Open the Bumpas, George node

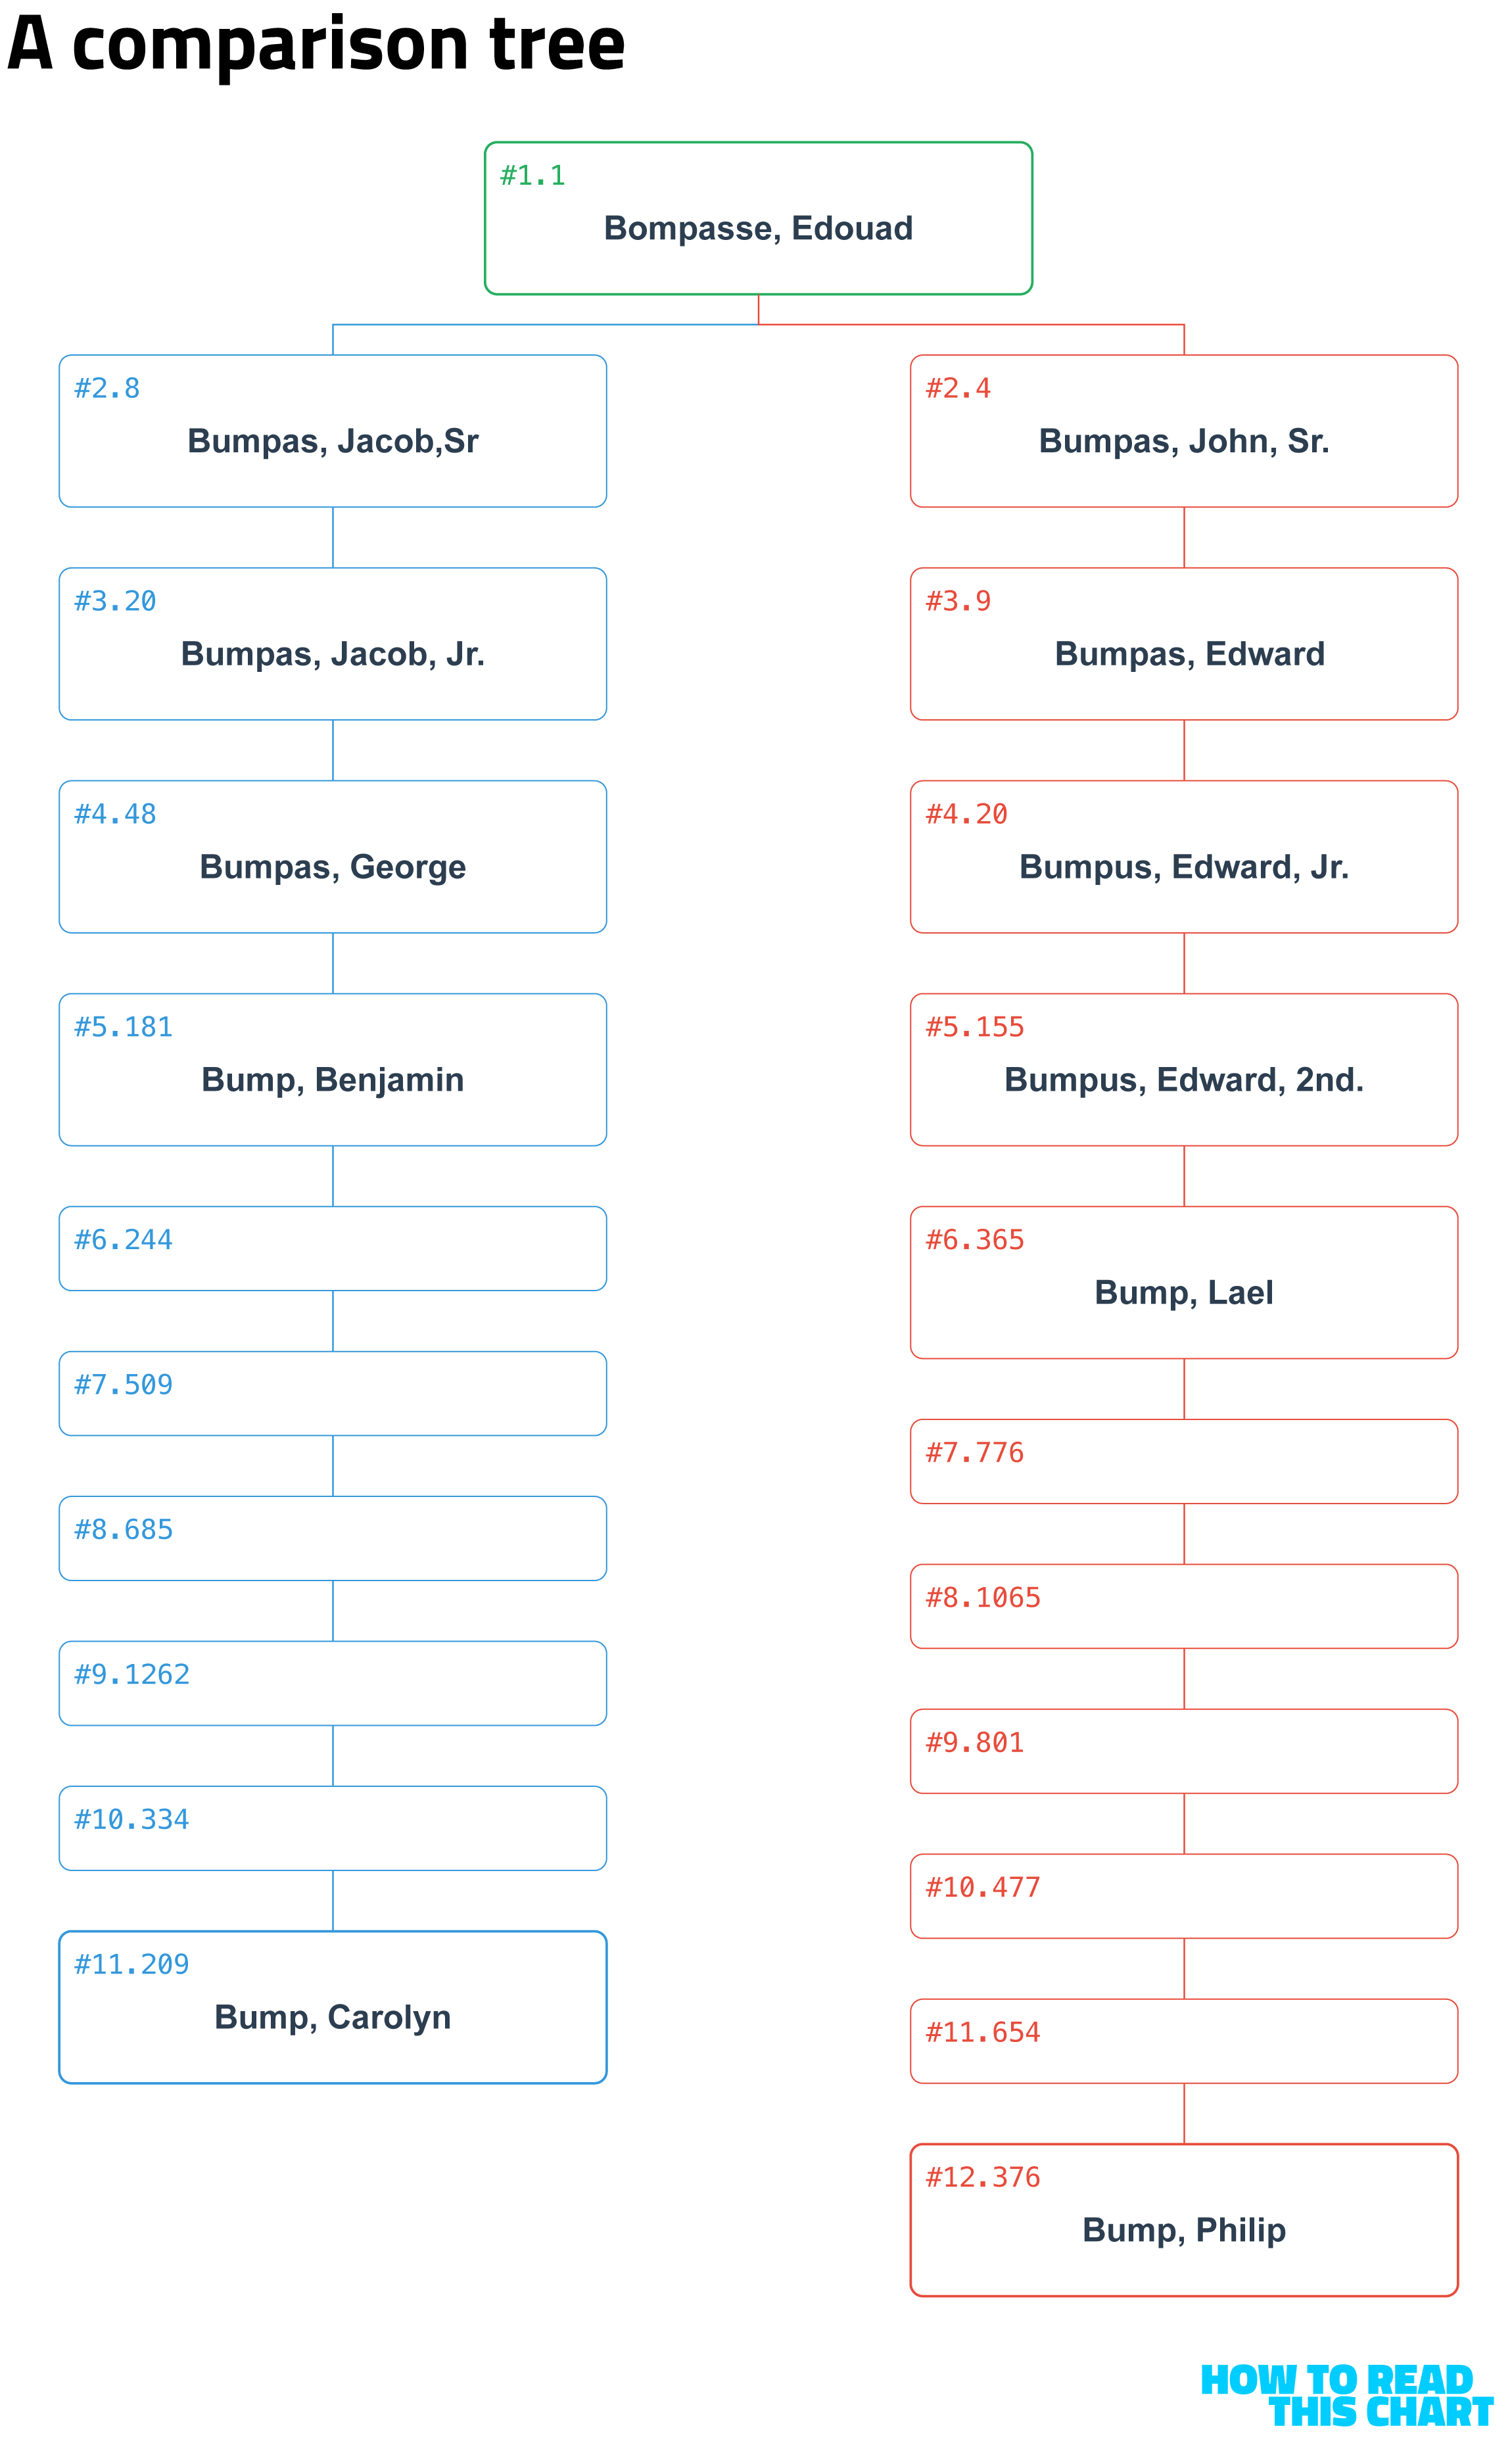(332, 857)
